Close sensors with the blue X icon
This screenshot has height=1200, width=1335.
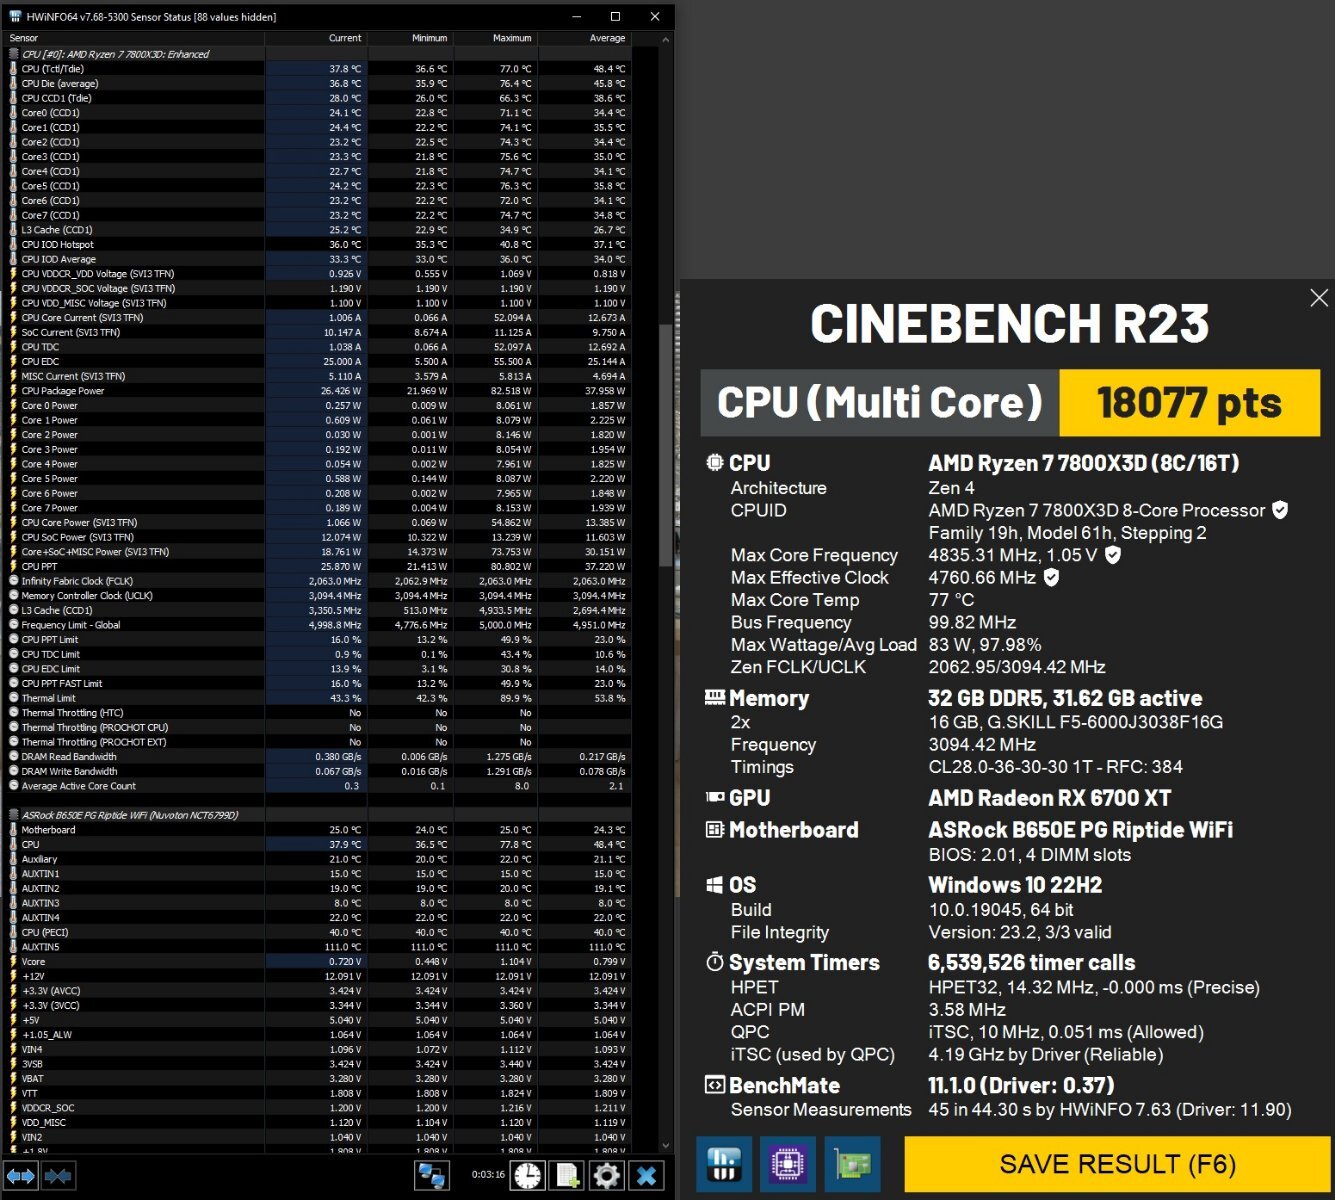pos(647,1175)
